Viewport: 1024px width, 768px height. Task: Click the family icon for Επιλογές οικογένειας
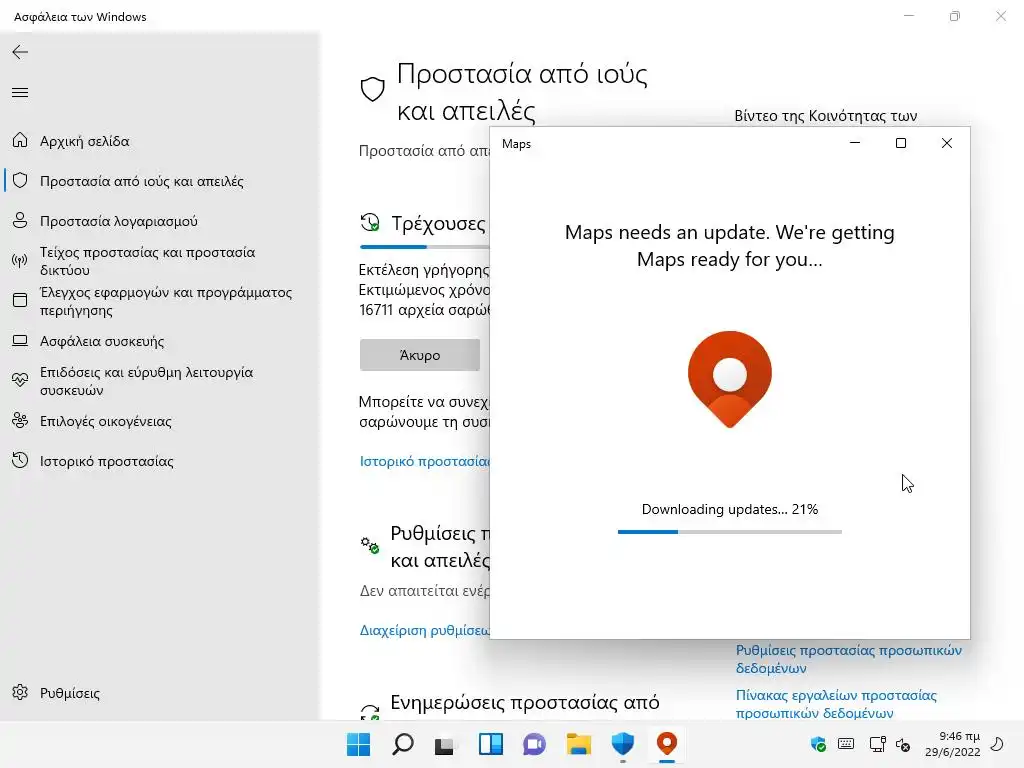[20, 421]
